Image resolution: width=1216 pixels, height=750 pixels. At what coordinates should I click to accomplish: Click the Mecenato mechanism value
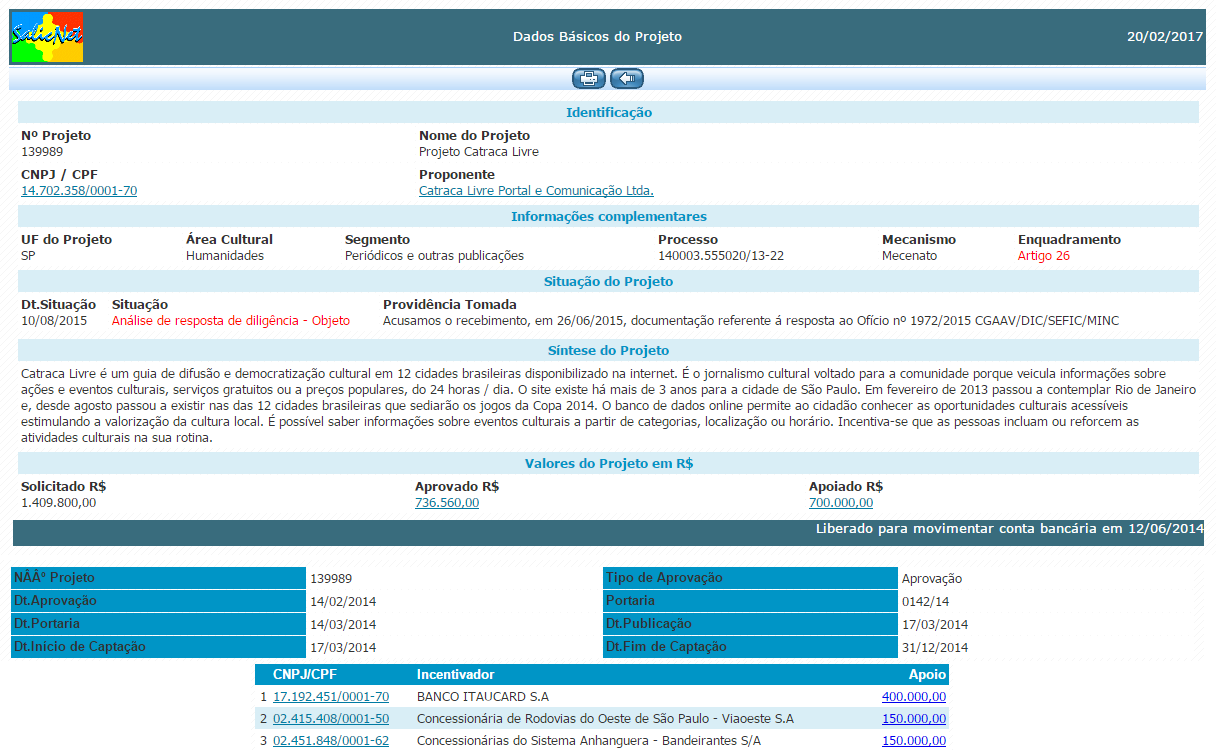tap(909, 256)
